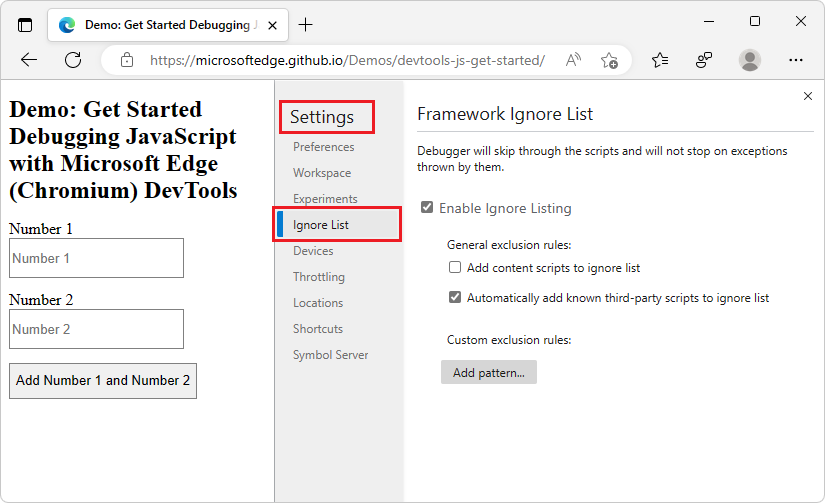Open the Symbol Server settings page
This screenshot has width=825, height=503.
330,355
